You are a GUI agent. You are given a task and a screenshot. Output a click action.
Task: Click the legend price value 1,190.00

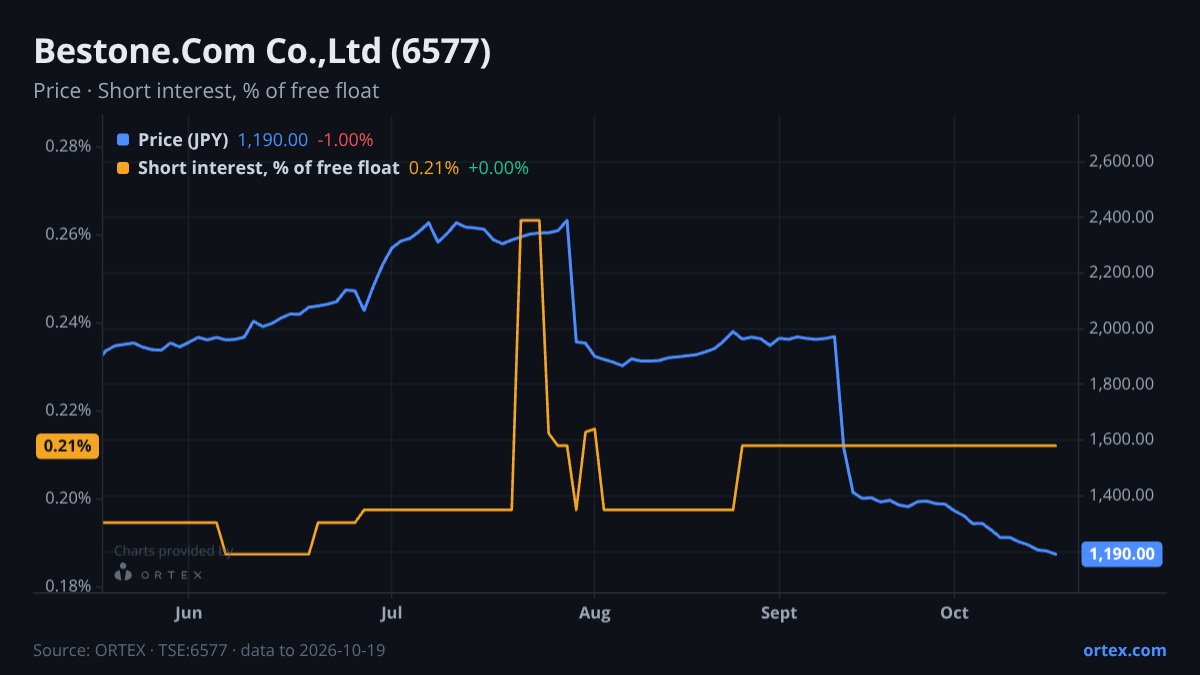click(273, 140)
